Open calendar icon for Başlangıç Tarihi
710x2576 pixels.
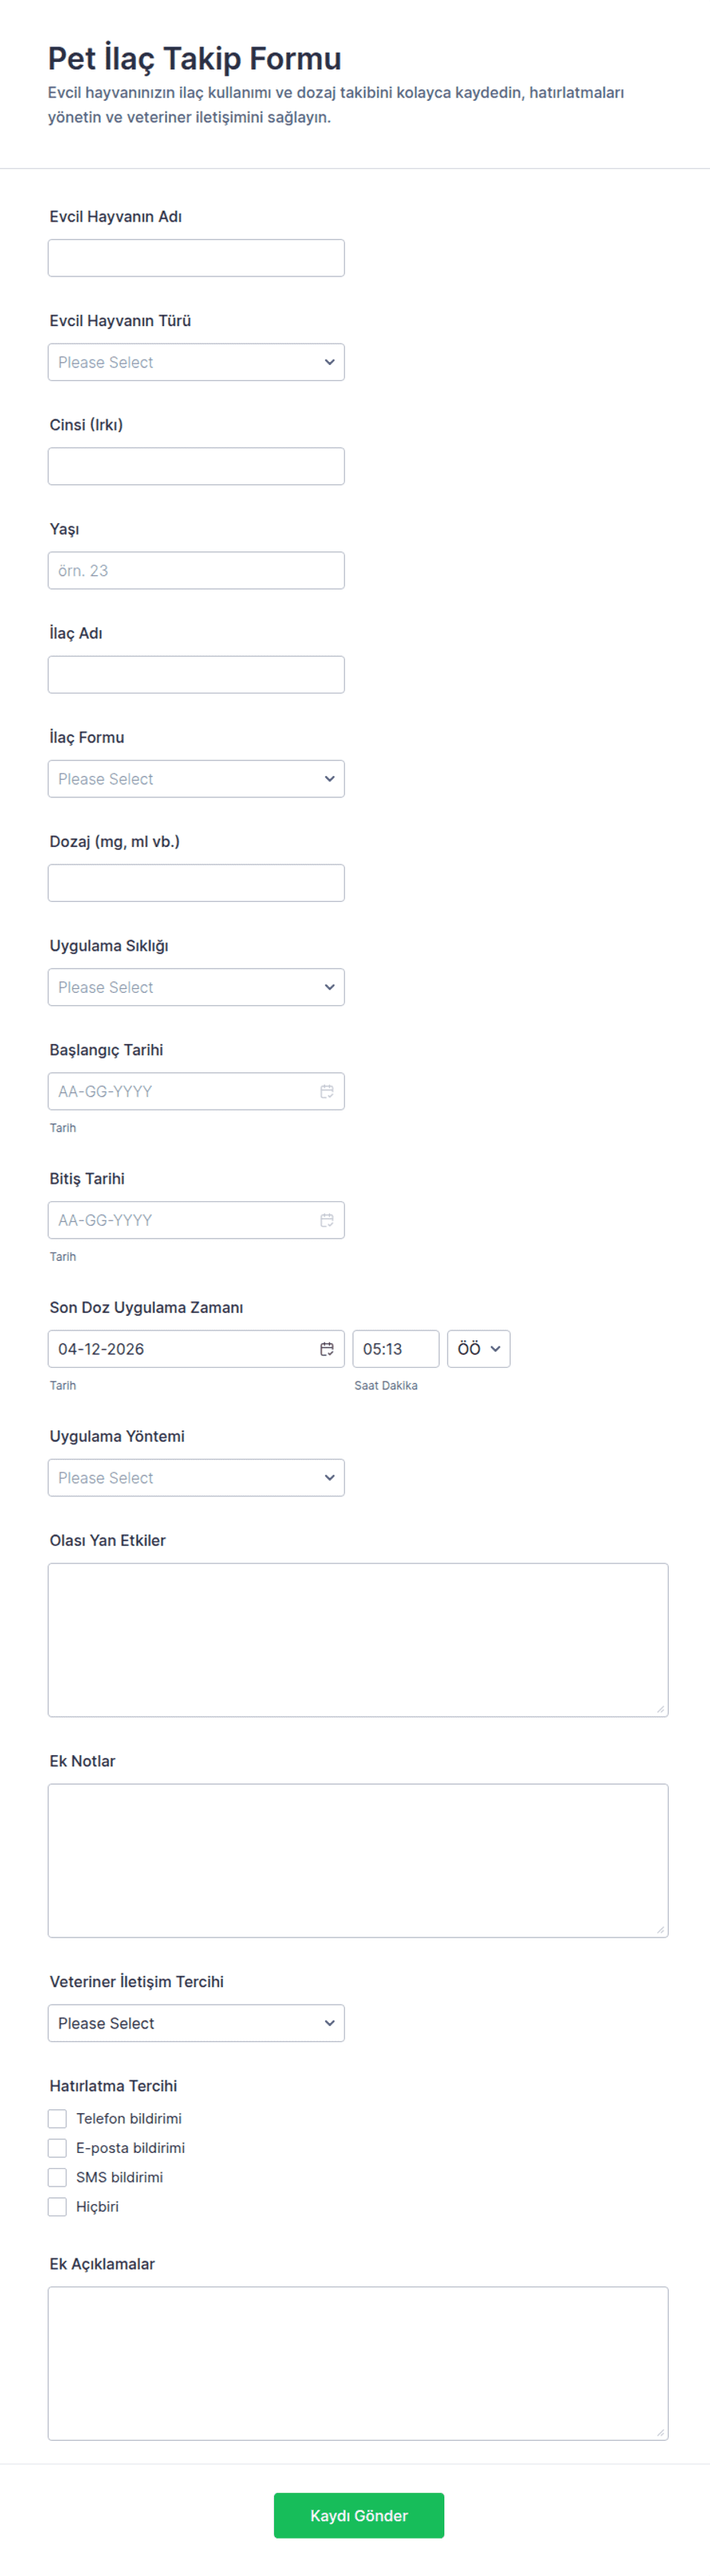(x=326, y=1091)
